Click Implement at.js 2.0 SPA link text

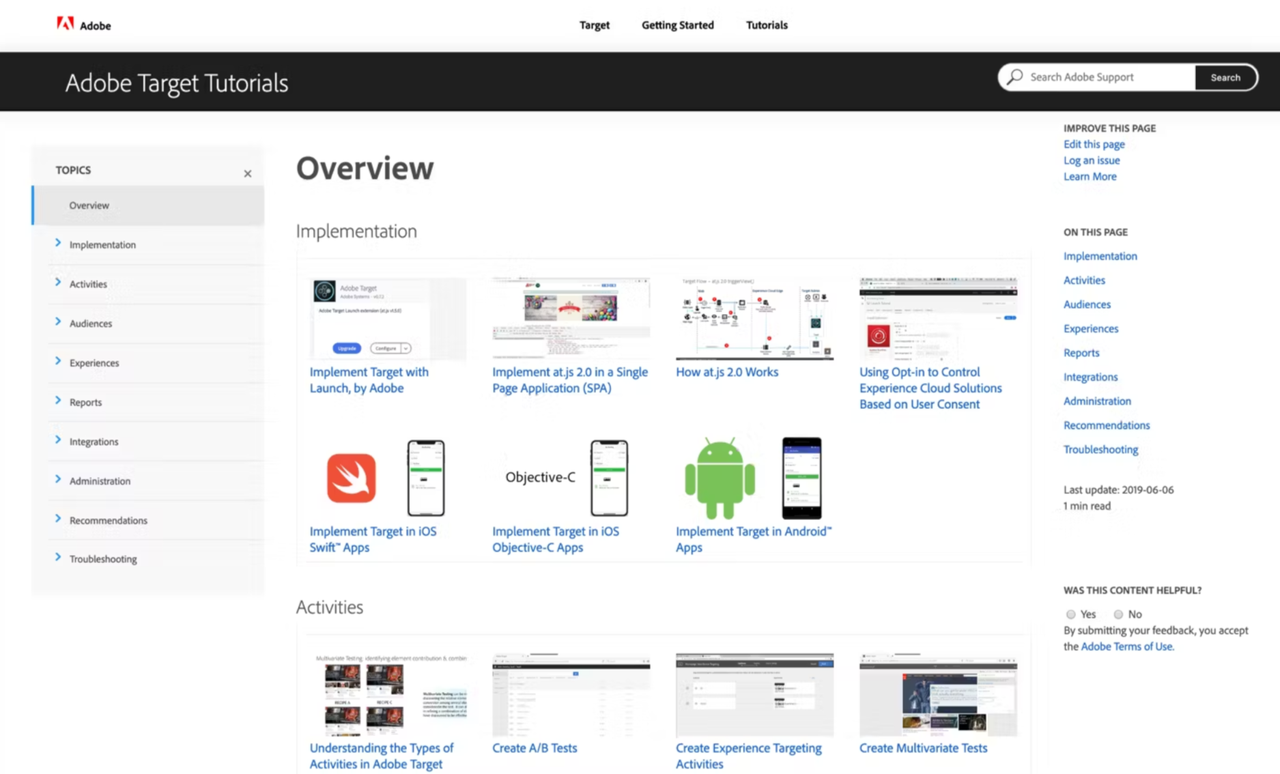[x=570, y=380]
